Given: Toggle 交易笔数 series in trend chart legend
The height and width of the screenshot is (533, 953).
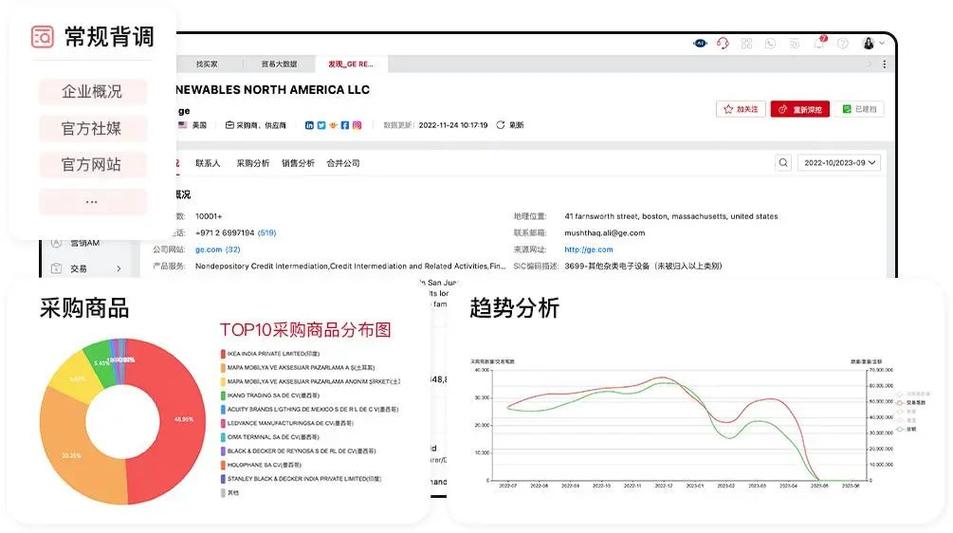Looking at the screenshot, I should coord(910,403).
